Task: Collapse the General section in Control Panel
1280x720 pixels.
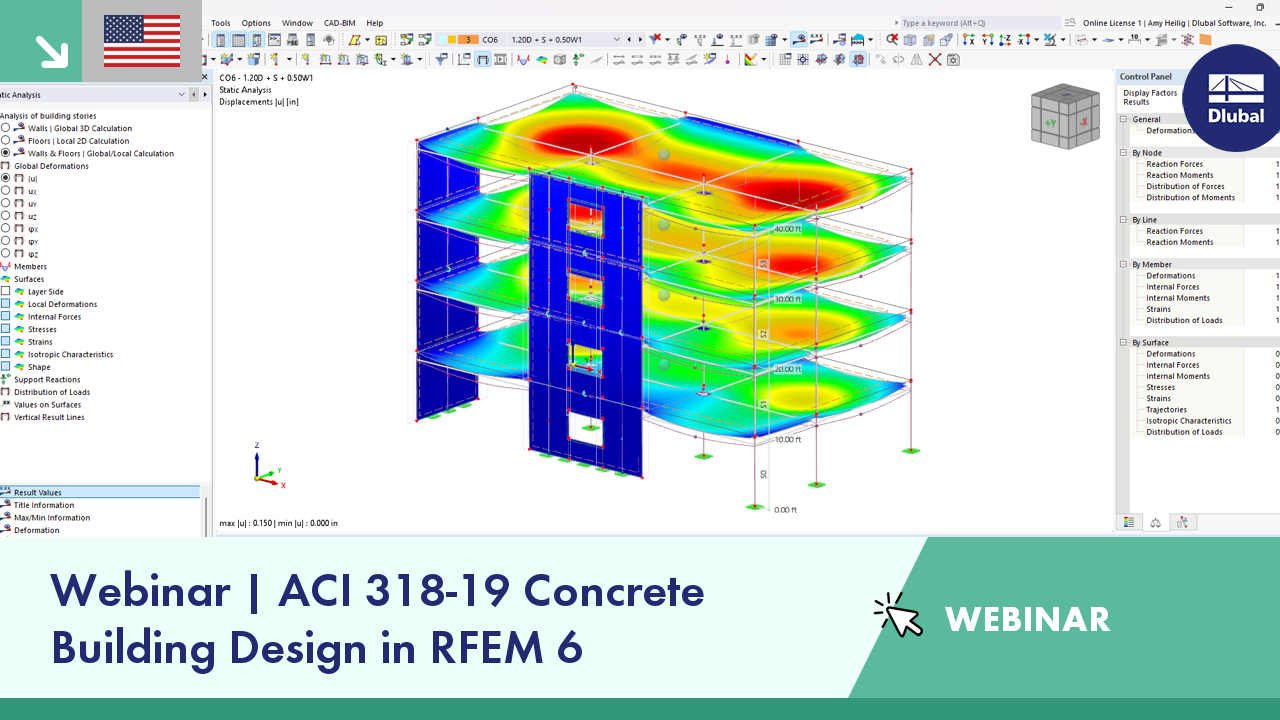Action: coord(1123,119)
